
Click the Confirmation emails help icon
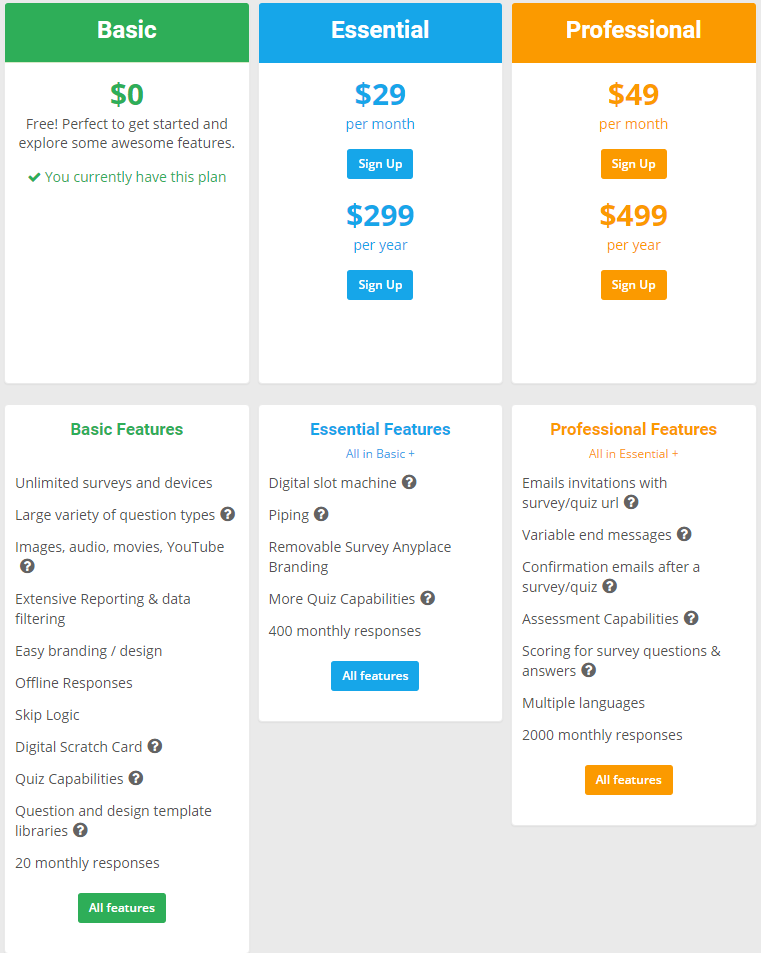point(609,587)
